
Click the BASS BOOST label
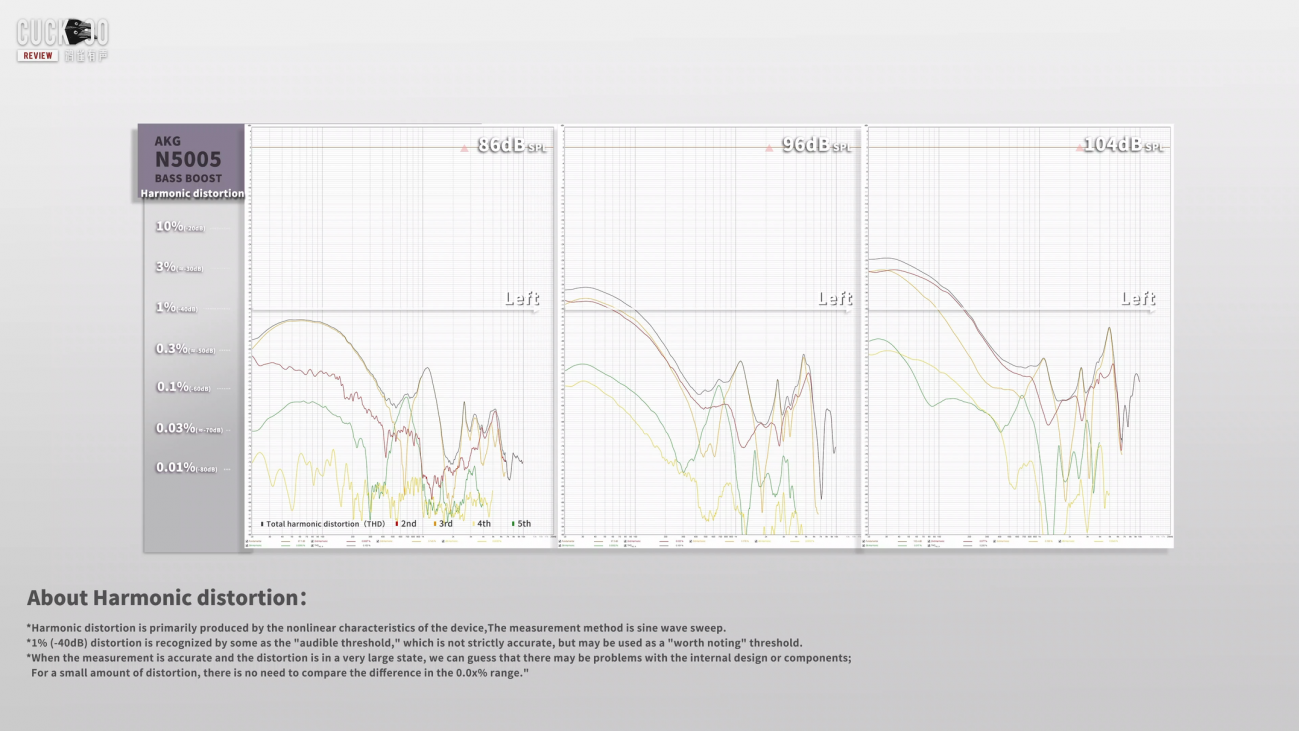[x=188, y=178]
